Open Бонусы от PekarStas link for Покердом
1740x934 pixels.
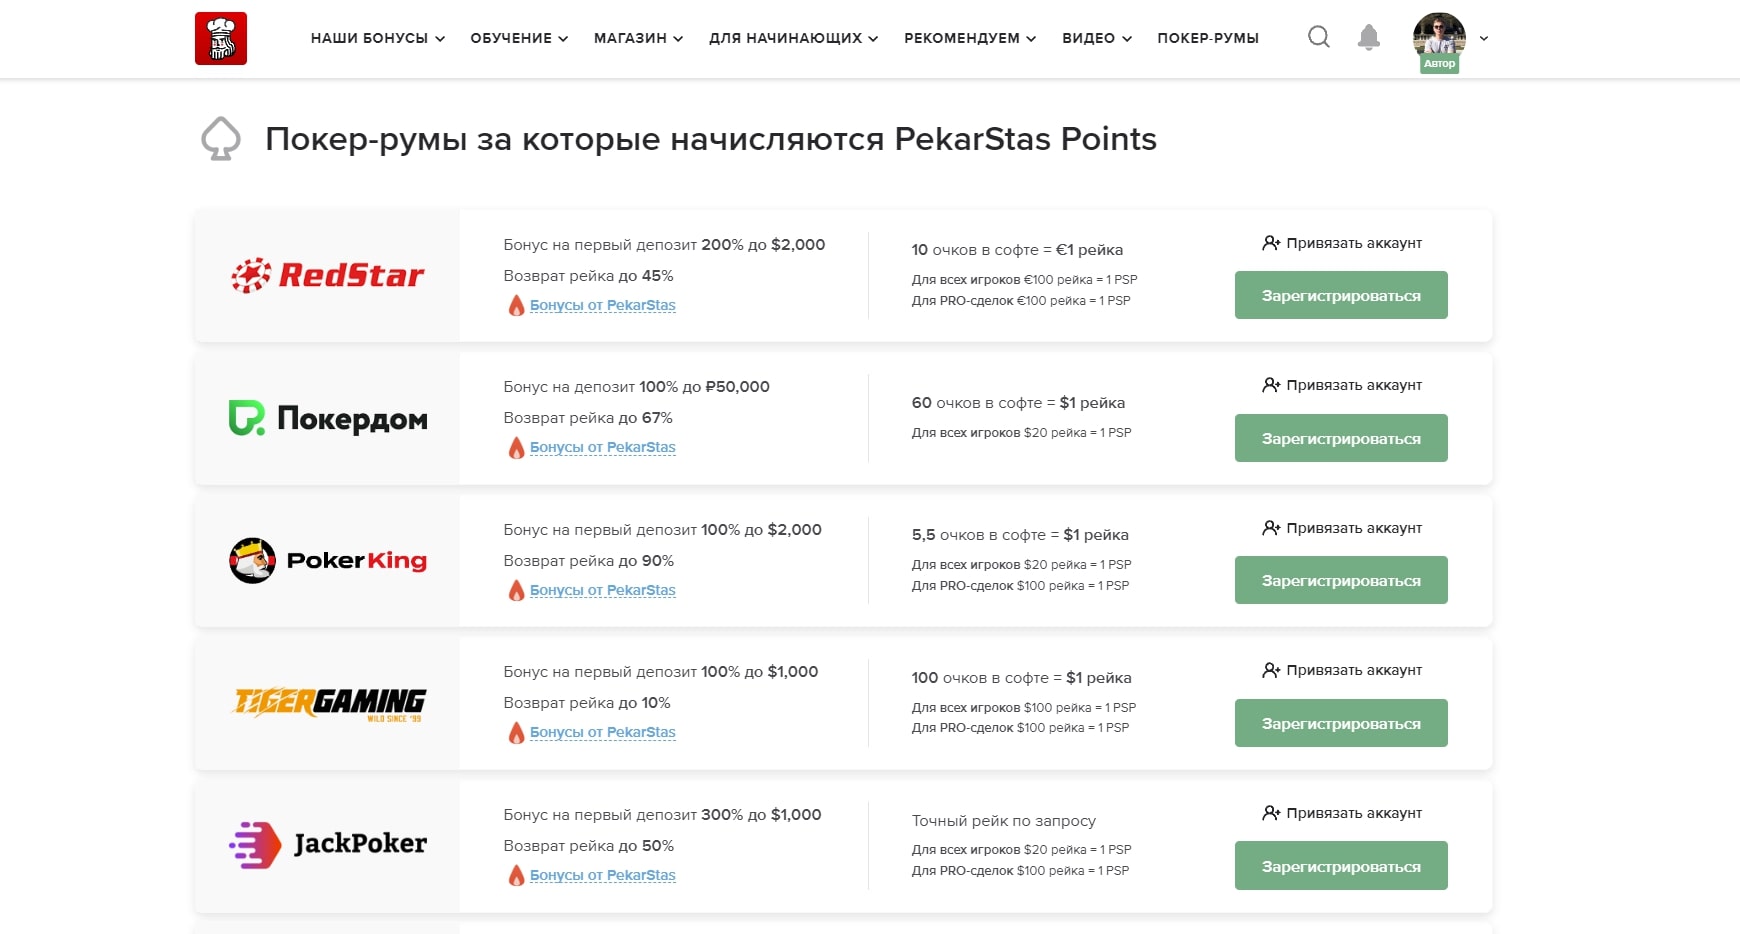(603, 447)
